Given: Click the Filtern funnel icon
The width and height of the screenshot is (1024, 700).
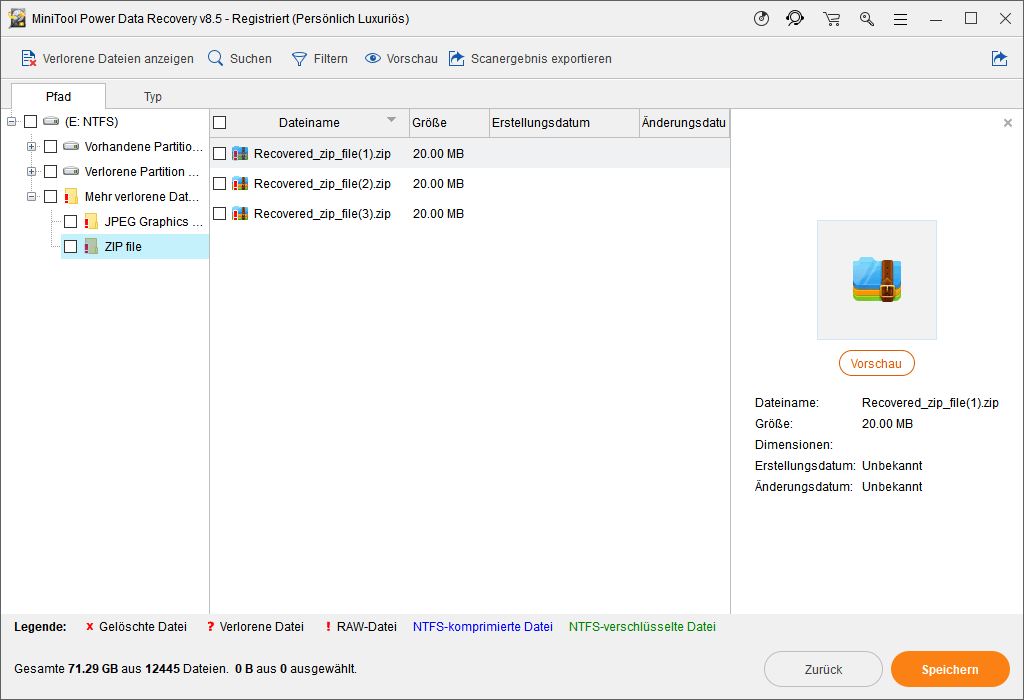Looking at the screenshot, I should pyautogui.click(x=299, y=59).
